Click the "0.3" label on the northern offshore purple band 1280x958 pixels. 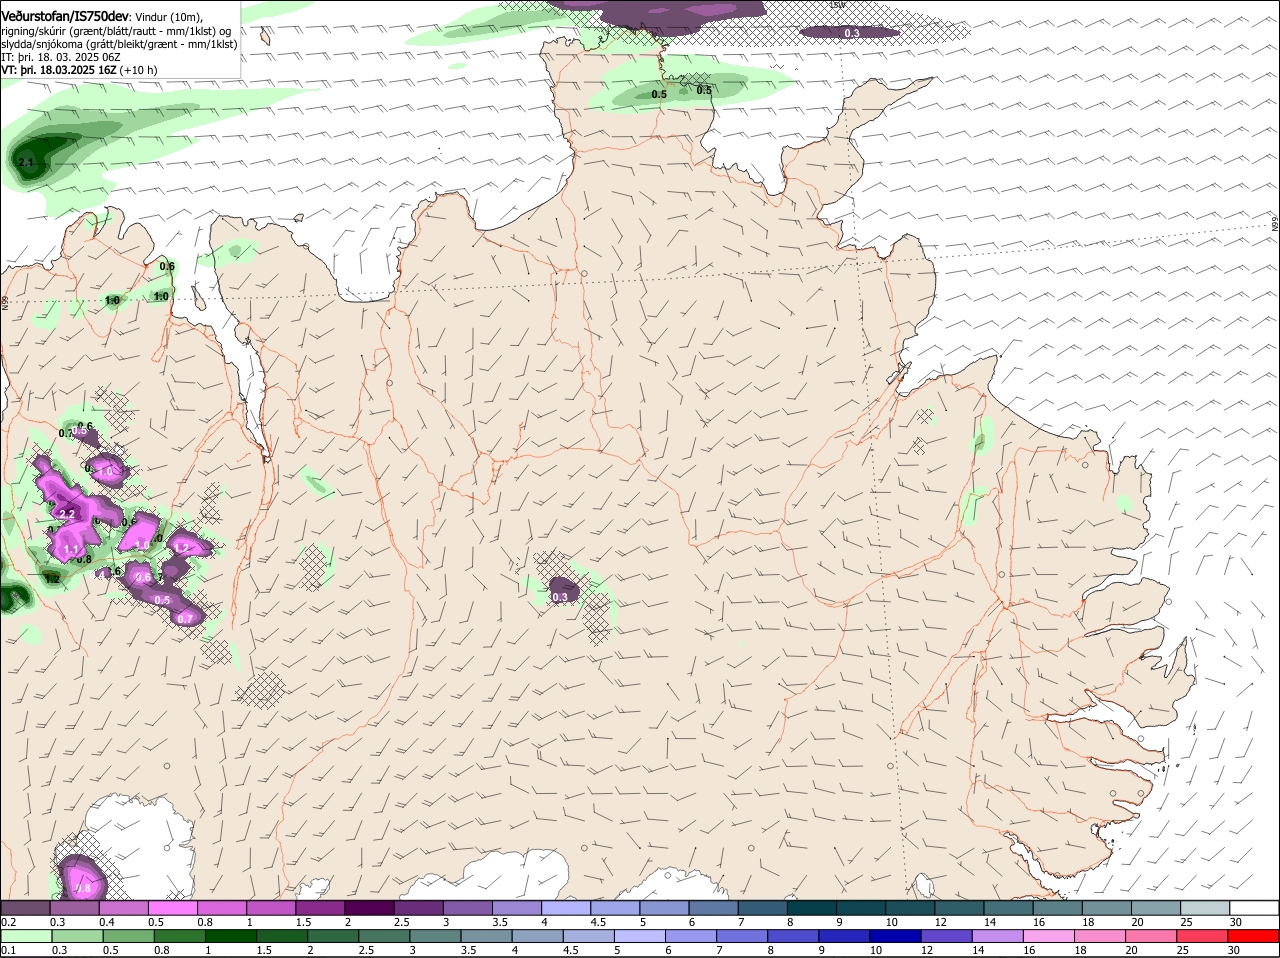[852, 33]
